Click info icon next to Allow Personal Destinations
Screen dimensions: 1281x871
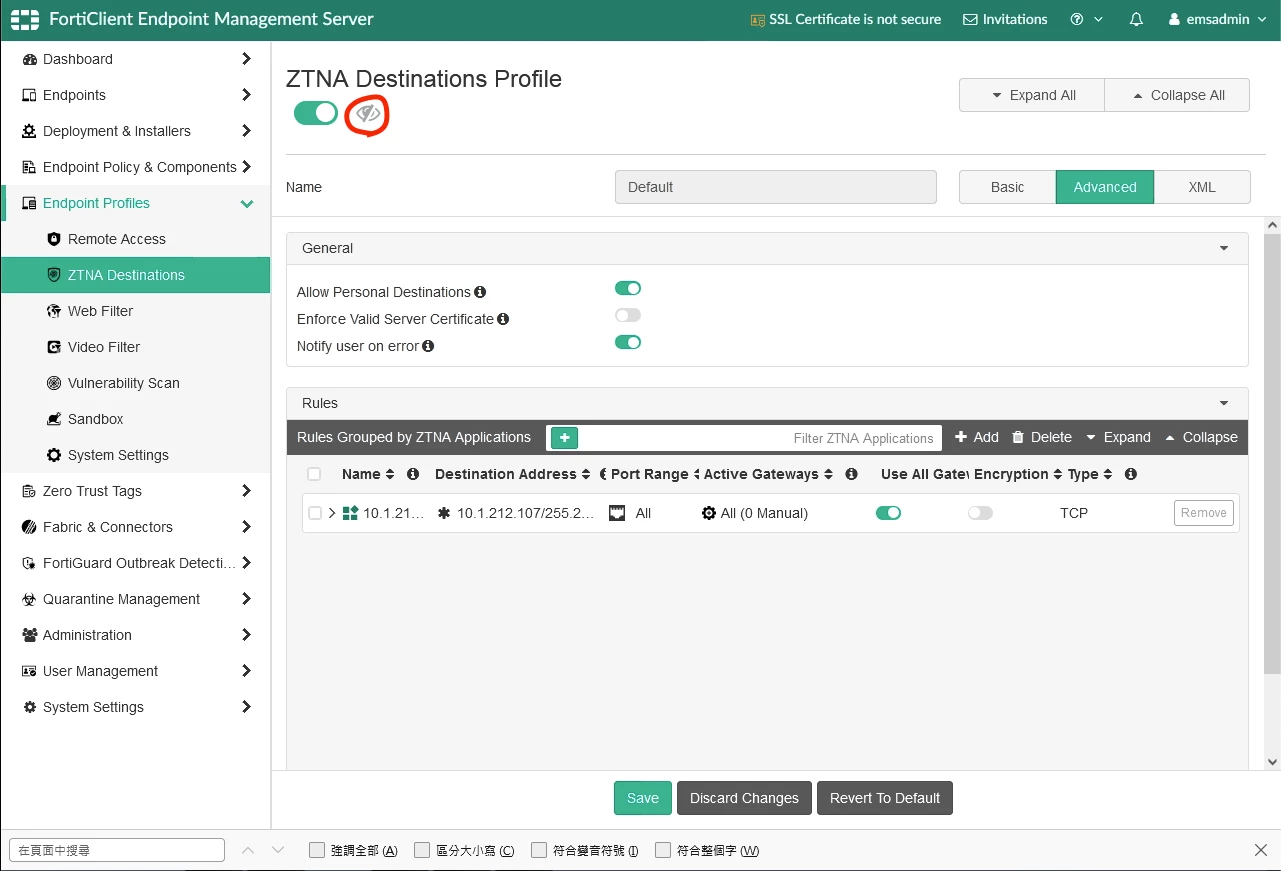480,292
